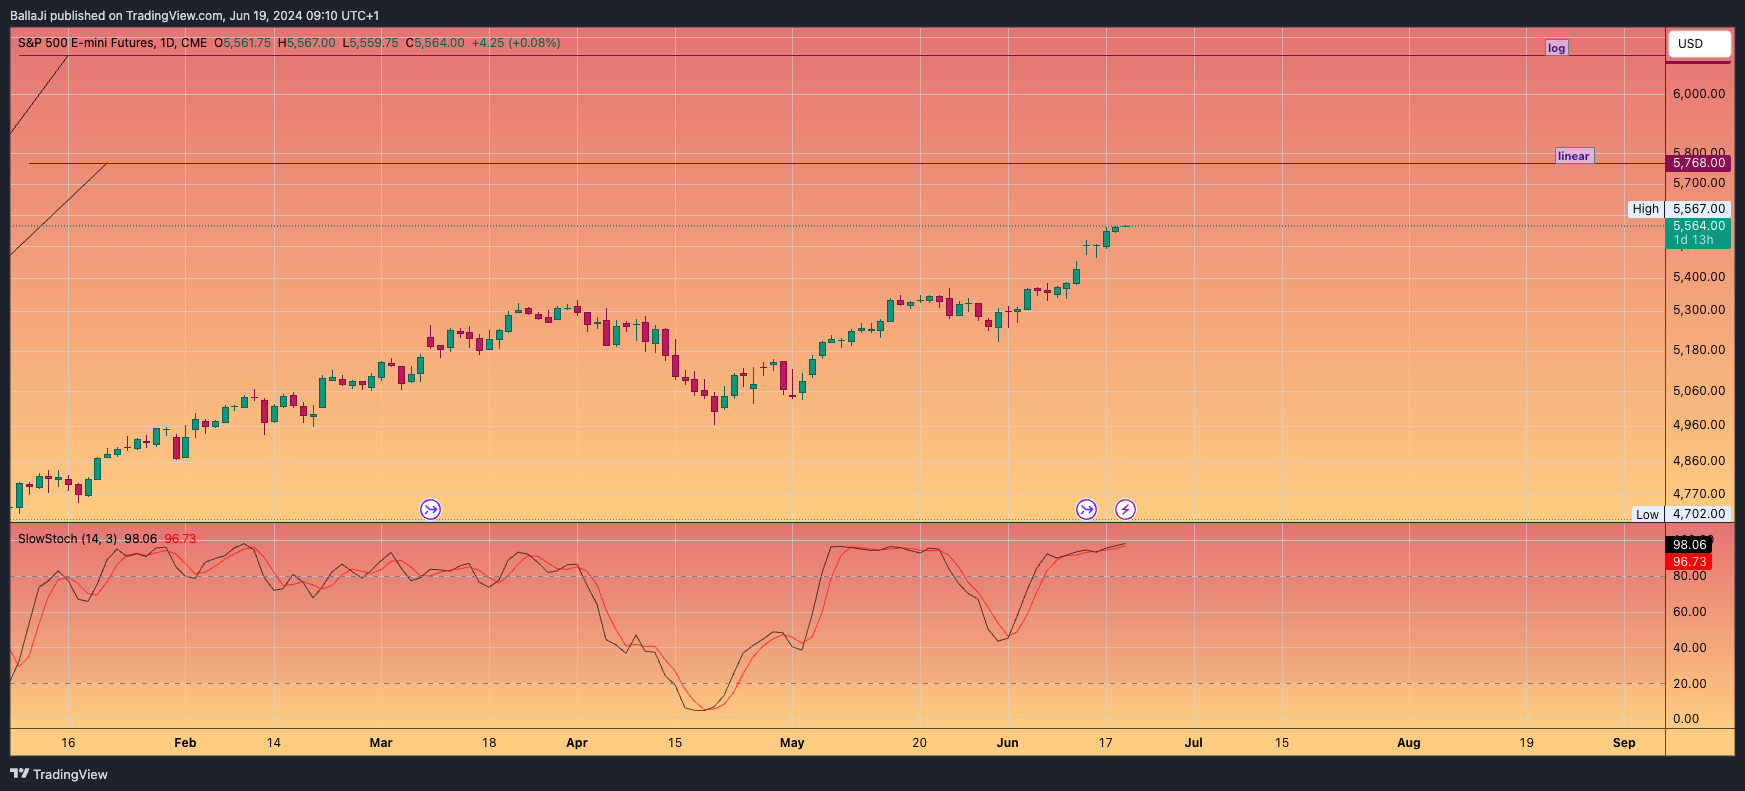Click the TradingView logo
Screen dimensions: 1745x791
tap(59, 774)
